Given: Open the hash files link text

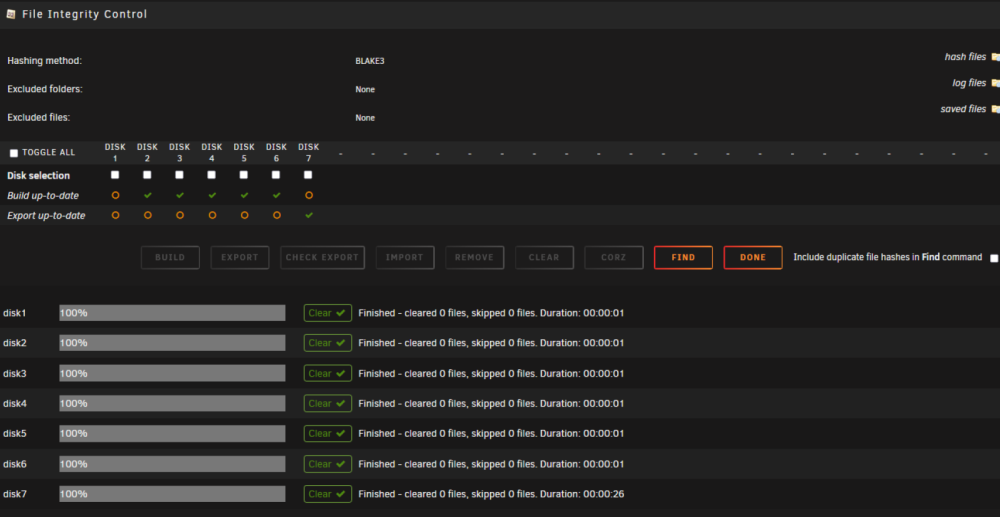Looking at the screenshot, I should [965, 57].
